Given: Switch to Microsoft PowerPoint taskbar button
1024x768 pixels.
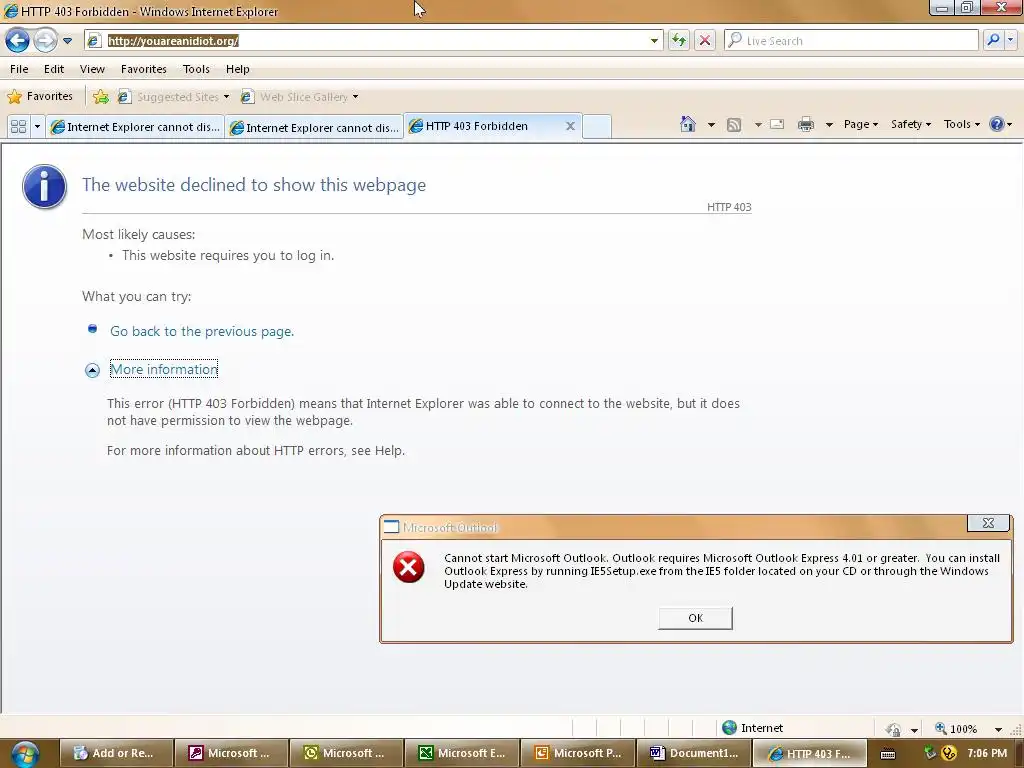Looking at the screenshot, I should coord(577,753).
